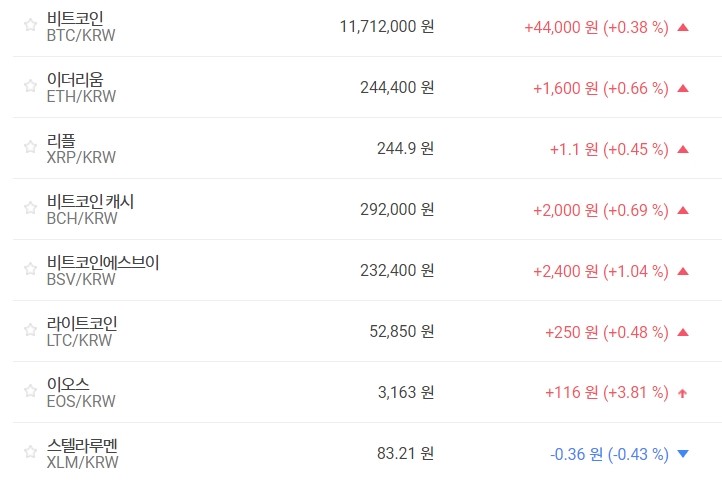This screenshot has height=481, width=722.
Task: Add Ripple XRP/KRW to favorites
Action: (x=30, y=148)
